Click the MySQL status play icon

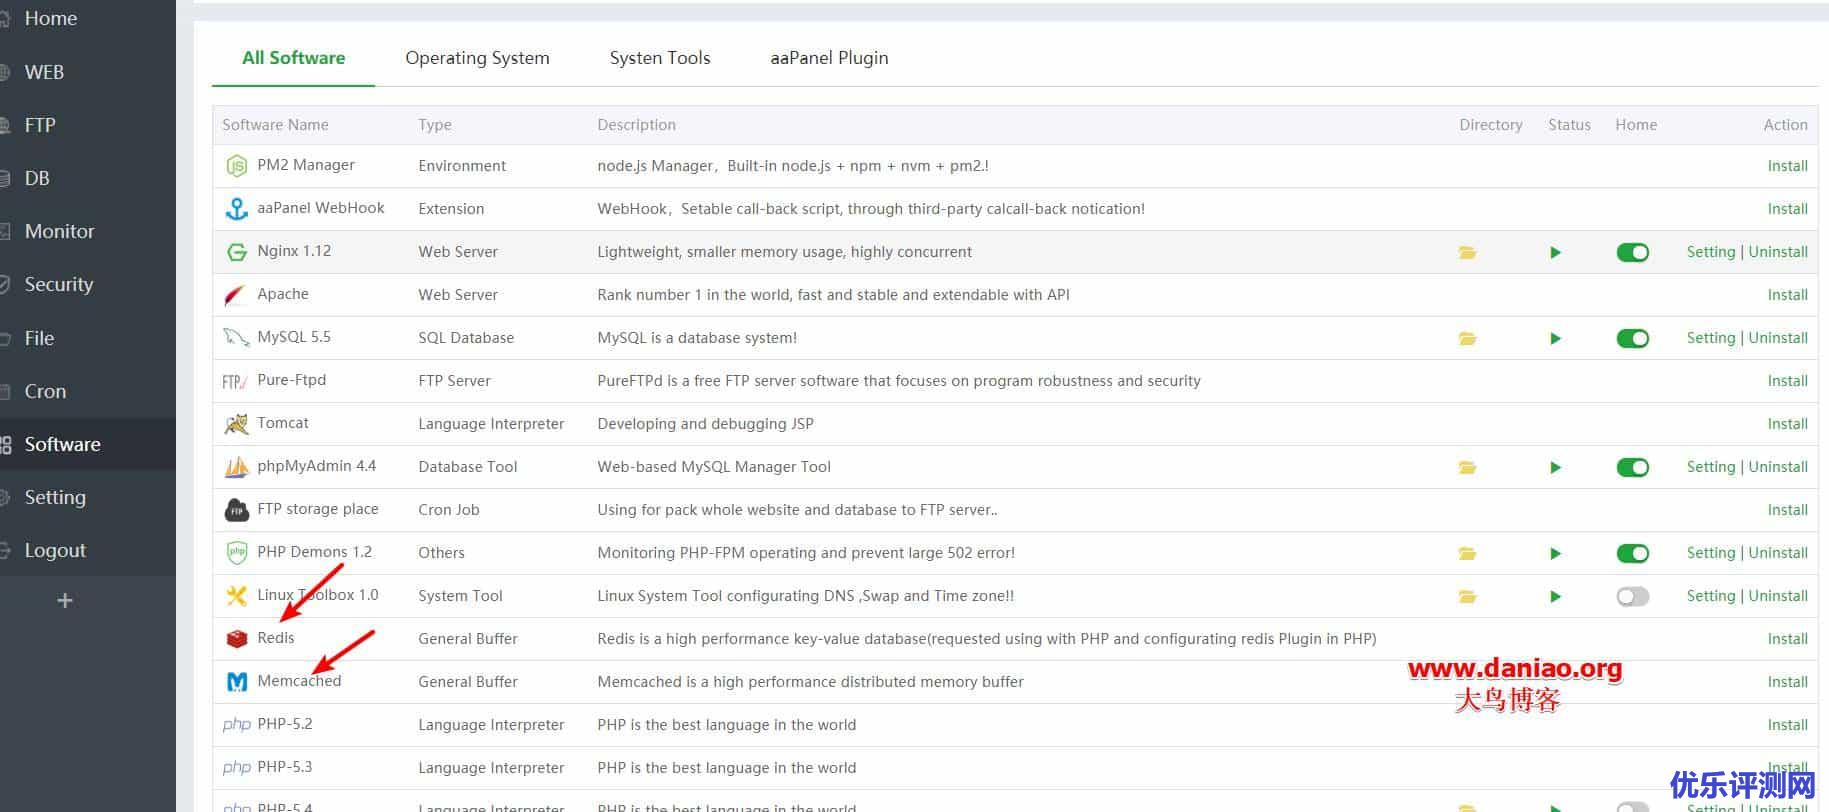tap(1555, 339)
